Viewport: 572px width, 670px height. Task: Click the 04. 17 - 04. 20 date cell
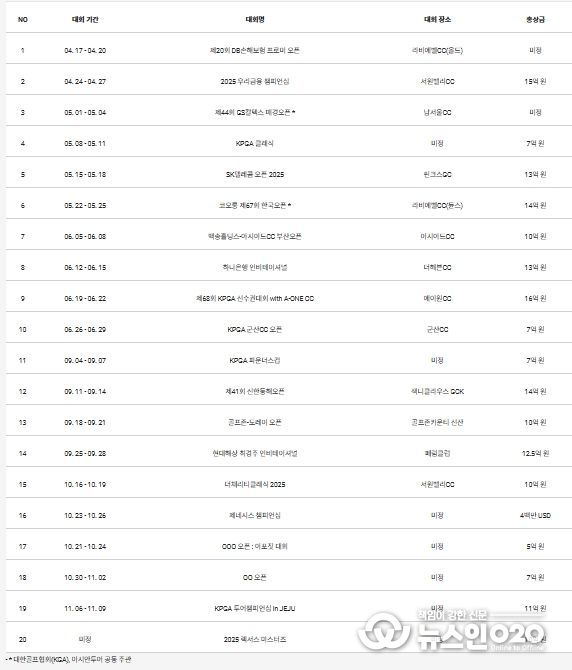85,50
